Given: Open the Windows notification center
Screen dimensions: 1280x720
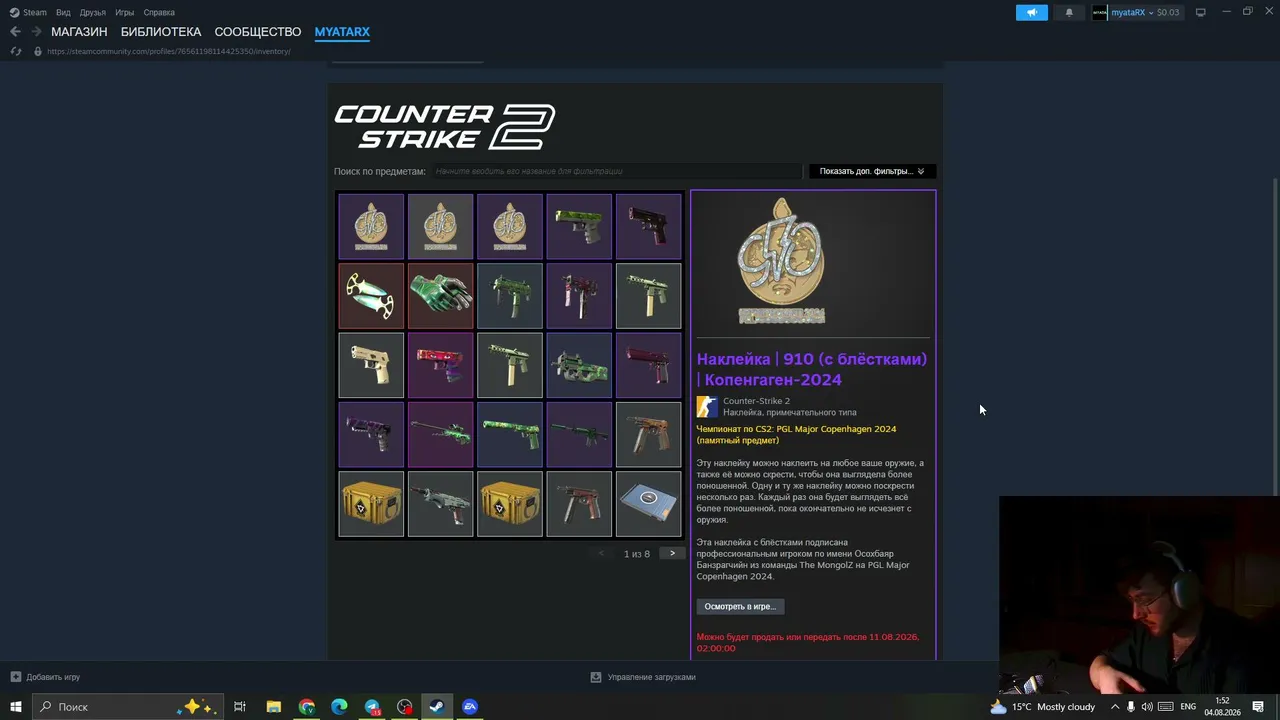Looking at the screenshot, I should point(1258,707).
